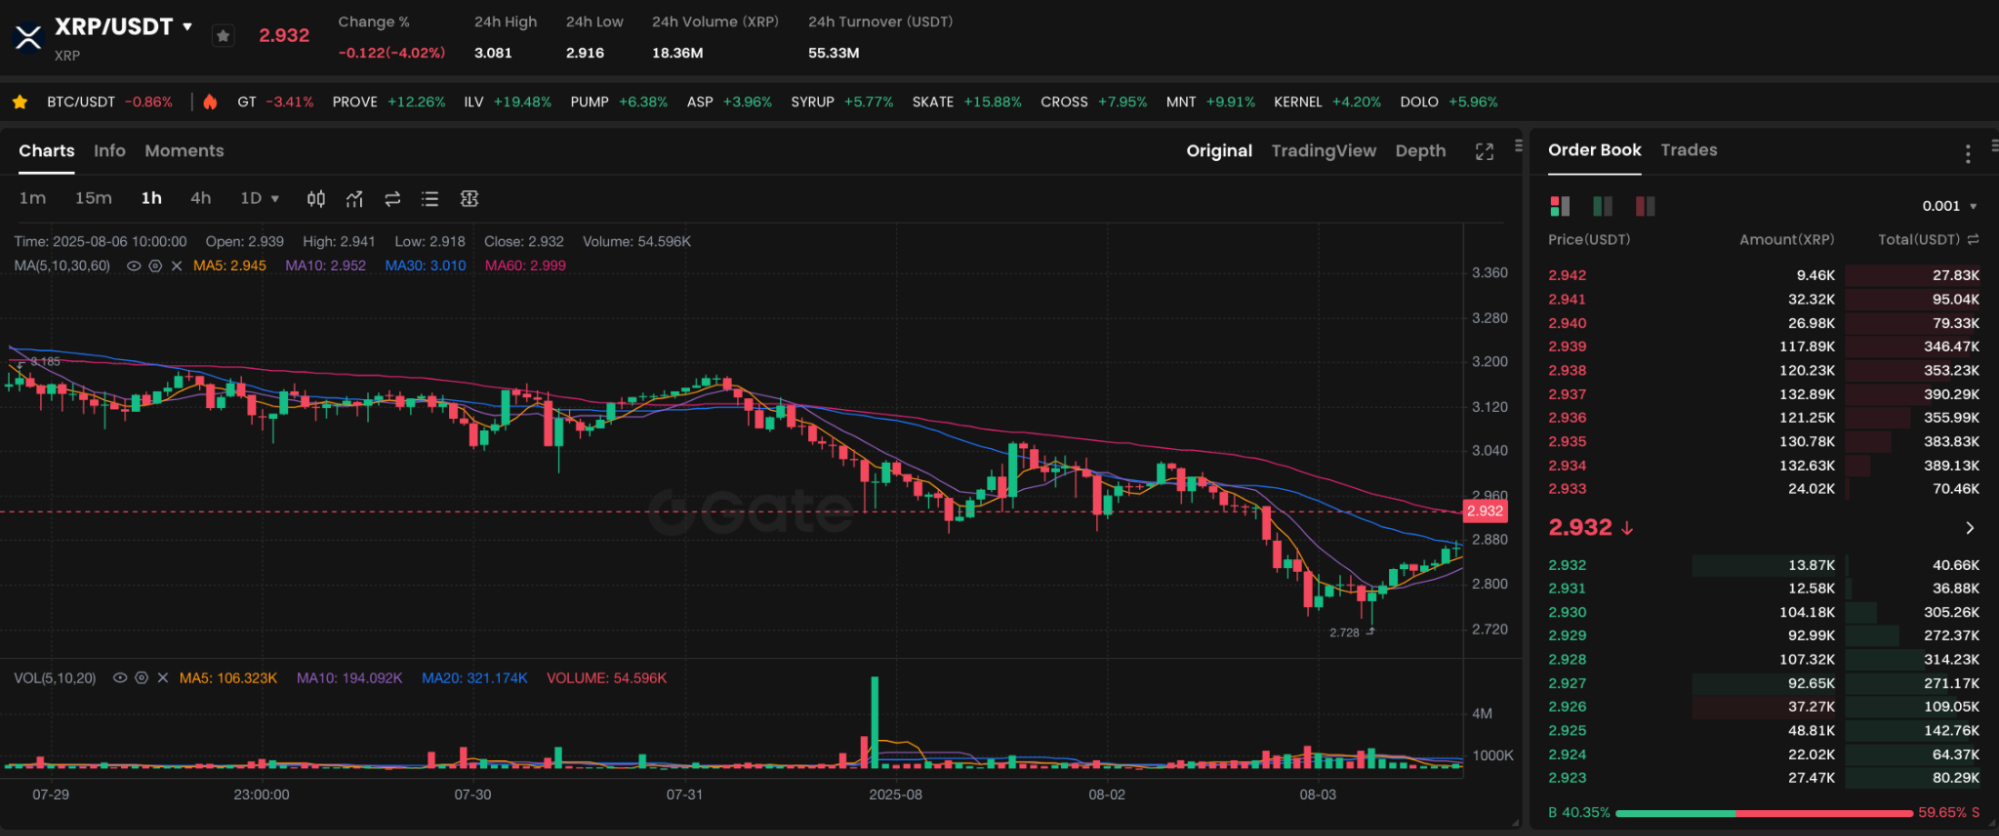
Task: Open PUMP pair from ticker bar
Action: (x=619, y=102)
